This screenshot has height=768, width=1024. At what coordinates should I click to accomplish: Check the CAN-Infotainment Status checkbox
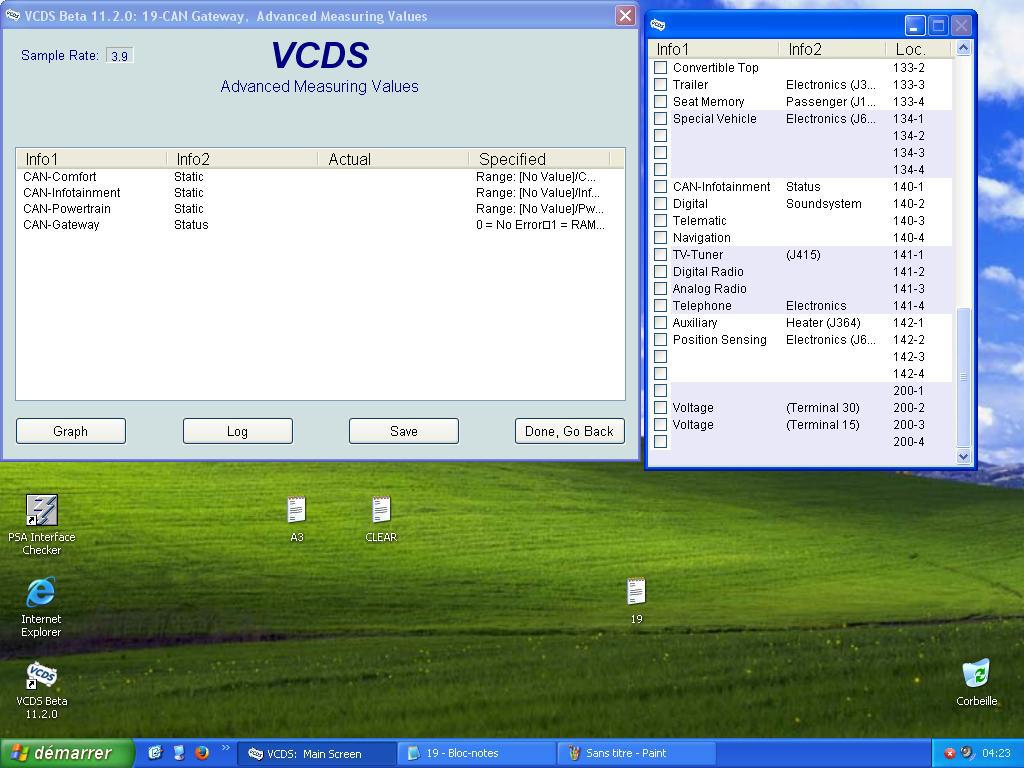pos(660,186)
